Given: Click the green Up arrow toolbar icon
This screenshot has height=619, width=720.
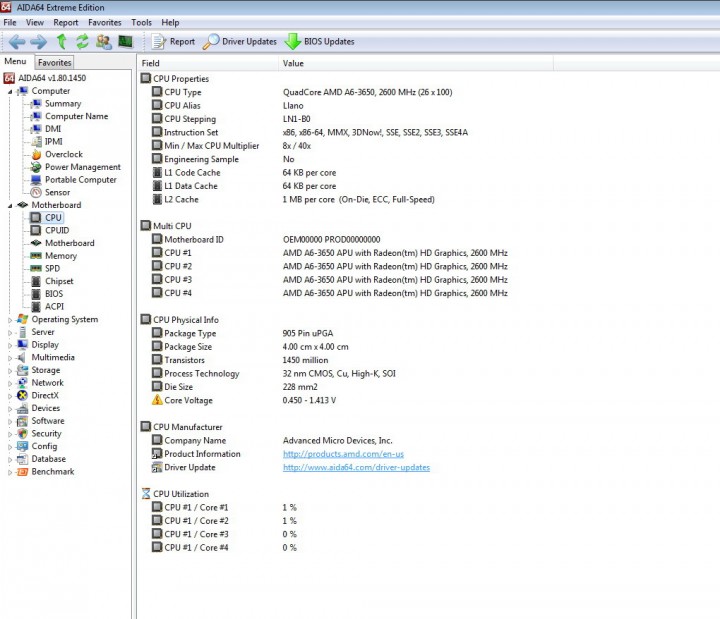Looking at the screenshot, I should pyautogui.click(x=61, y=41).
